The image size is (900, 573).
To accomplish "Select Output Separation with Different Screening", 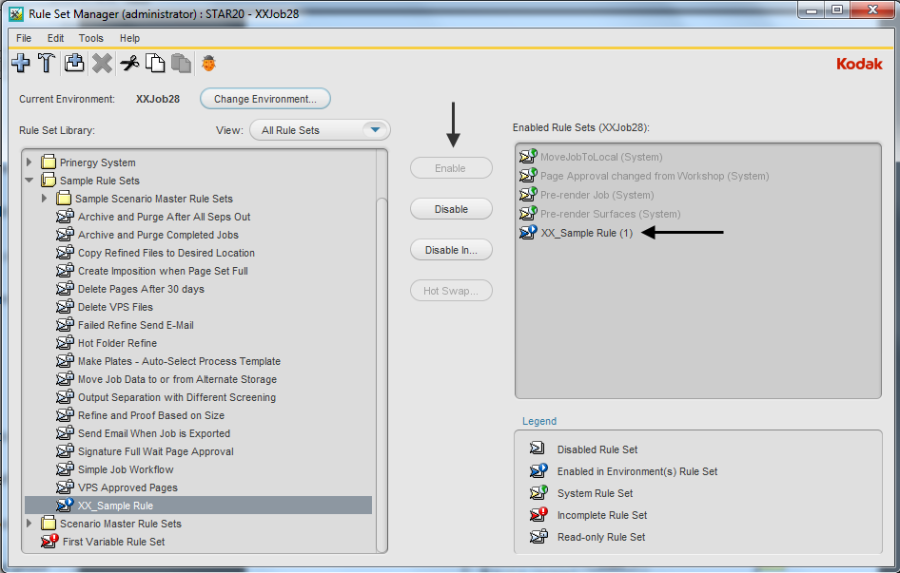I will [x=177, y=397].
